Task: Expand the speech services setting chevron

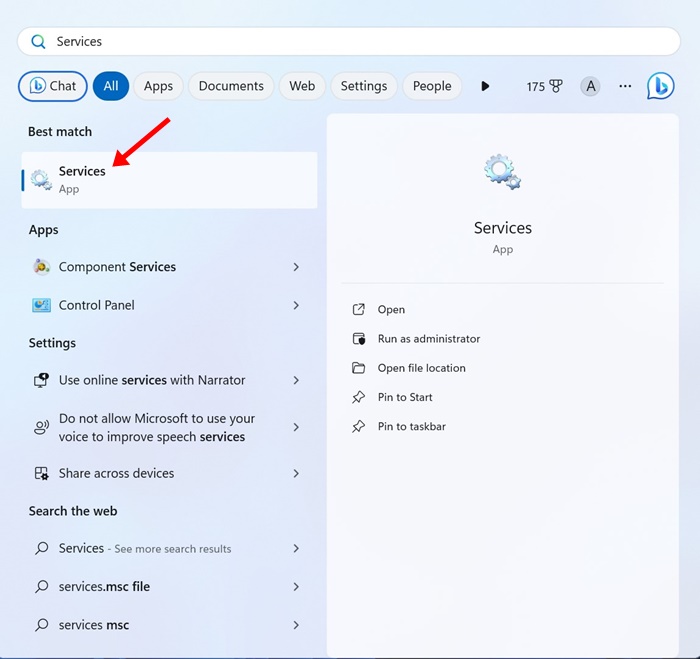Action: click(x=296, y=428)
